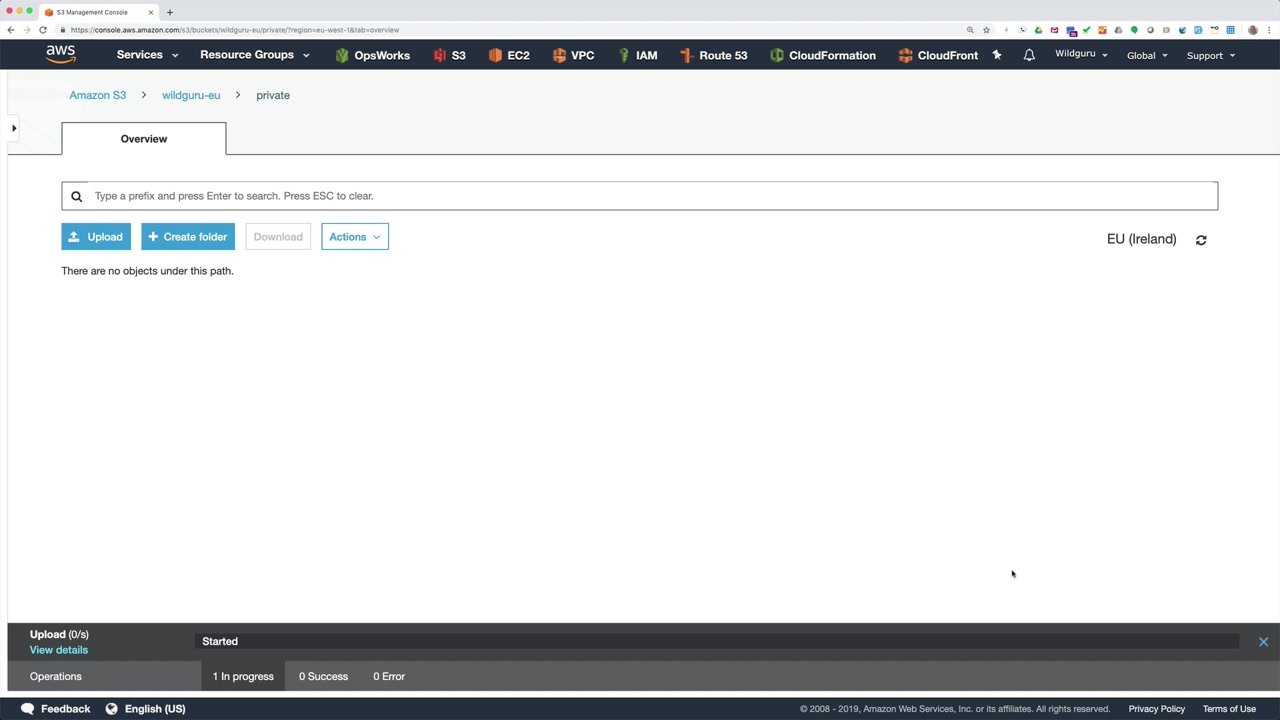Reload the browser page
Image resolution: width=1280 pixels, height=720 pixels.
[x=43, y=30]
